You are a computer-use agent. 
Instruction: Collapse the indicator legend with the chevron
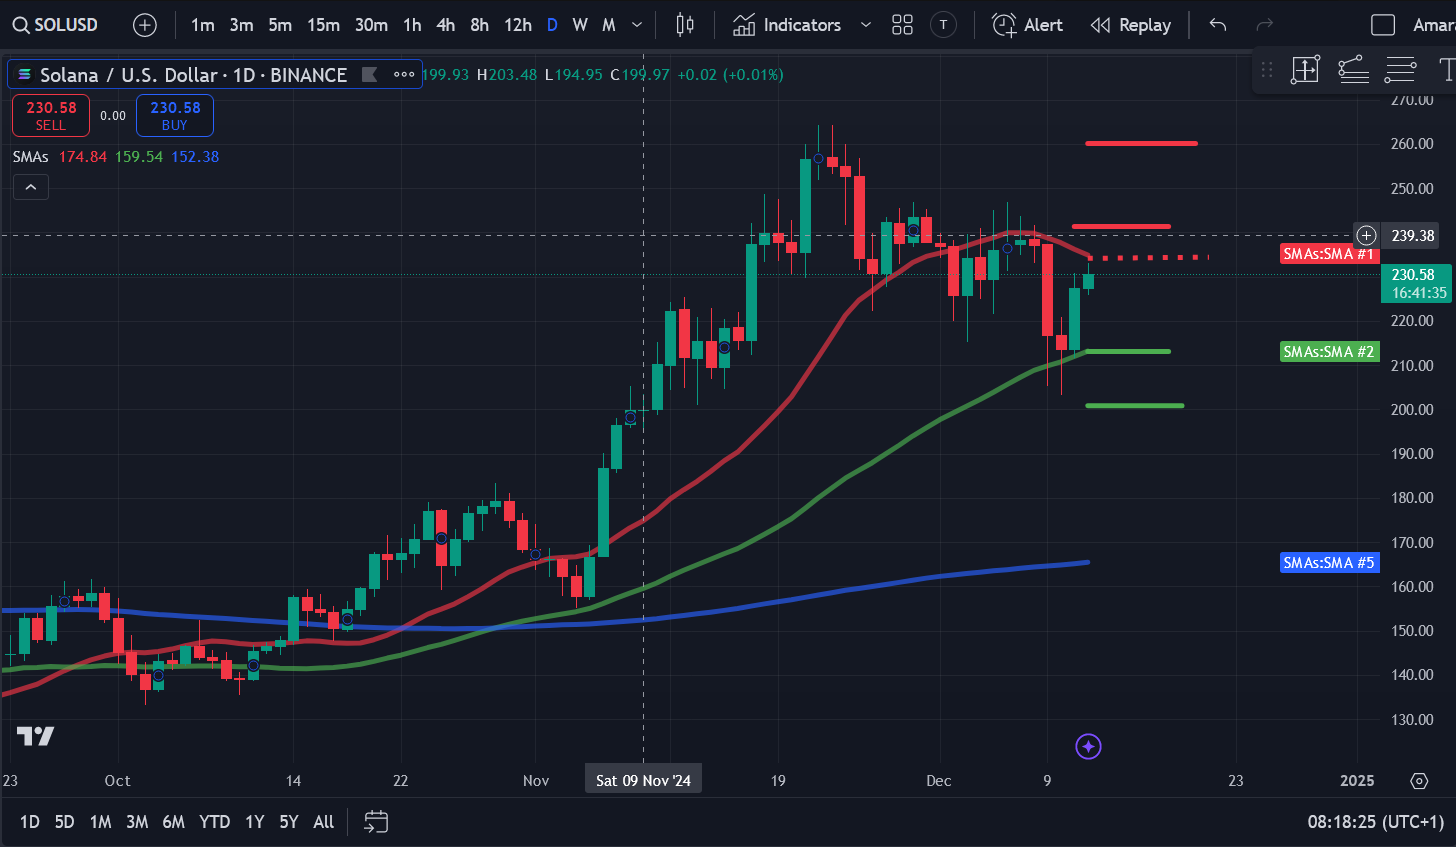pos(31,187)
